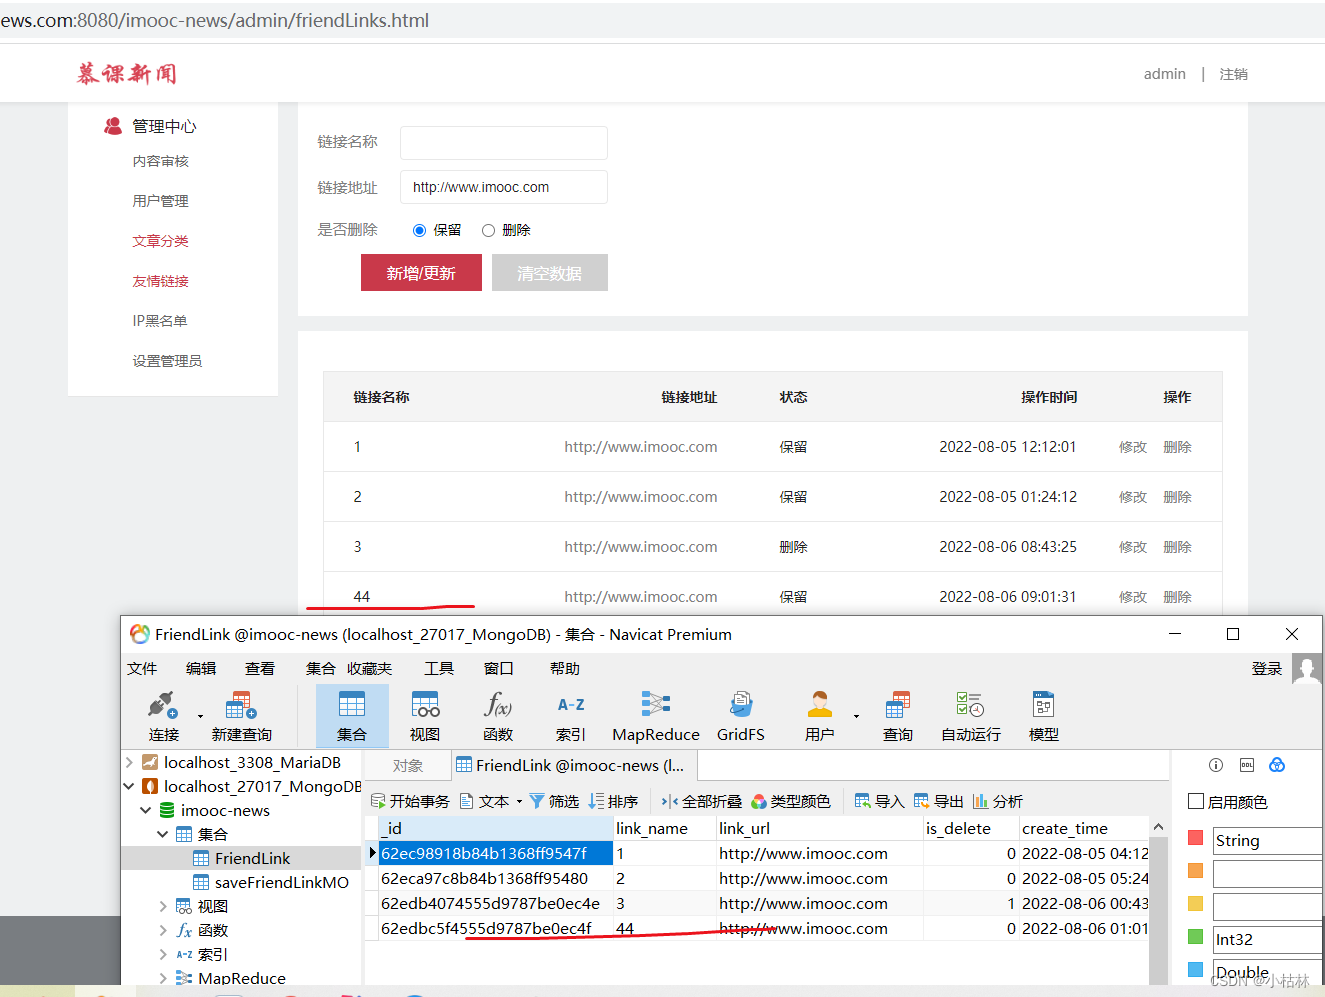Switch to the 对象 tab

pos(407,766)
